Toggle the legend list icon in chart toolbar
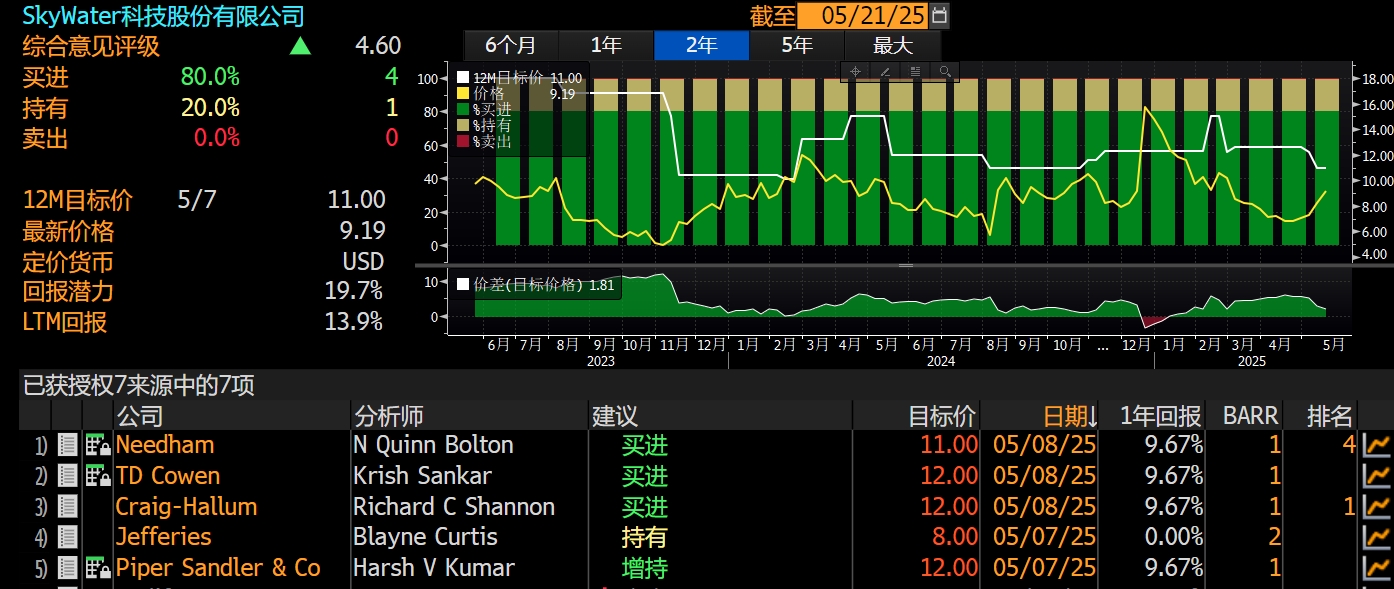Screen dimensions: 1394x589 pyautogui.click(x=915, y=71)
